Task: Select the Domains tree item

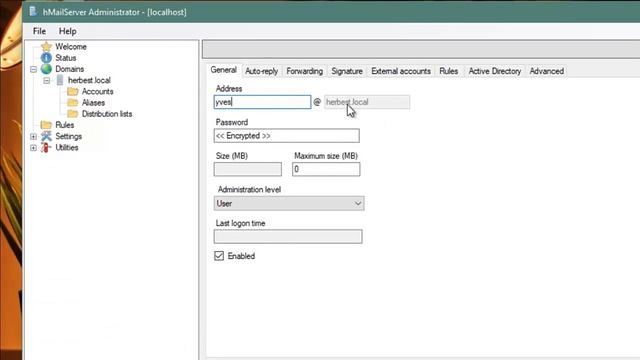Action: [x=70, y=69]
